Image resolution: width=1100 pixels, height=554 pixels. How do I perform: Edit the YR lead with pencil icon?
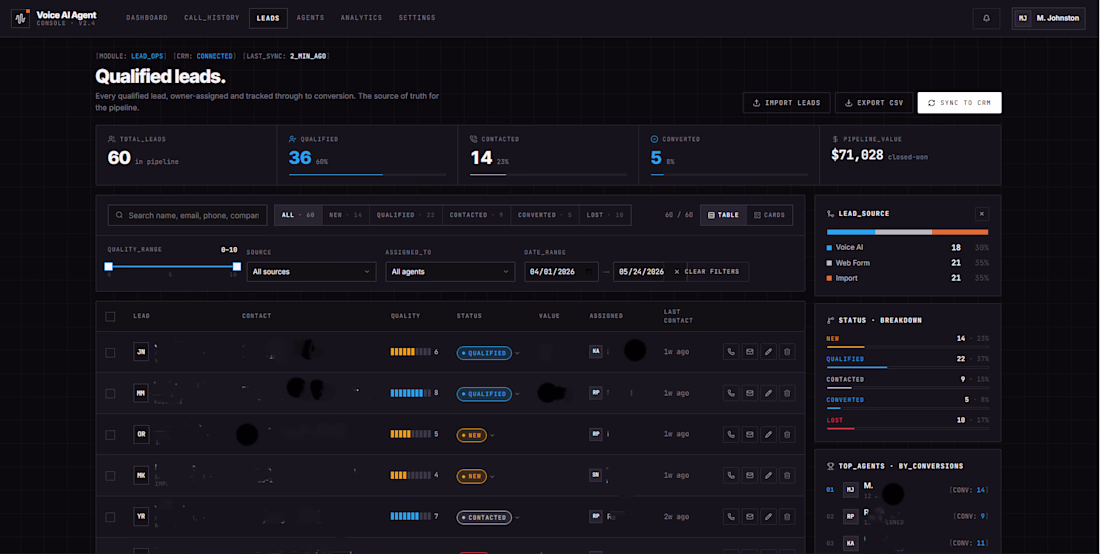tap(768, 517)
